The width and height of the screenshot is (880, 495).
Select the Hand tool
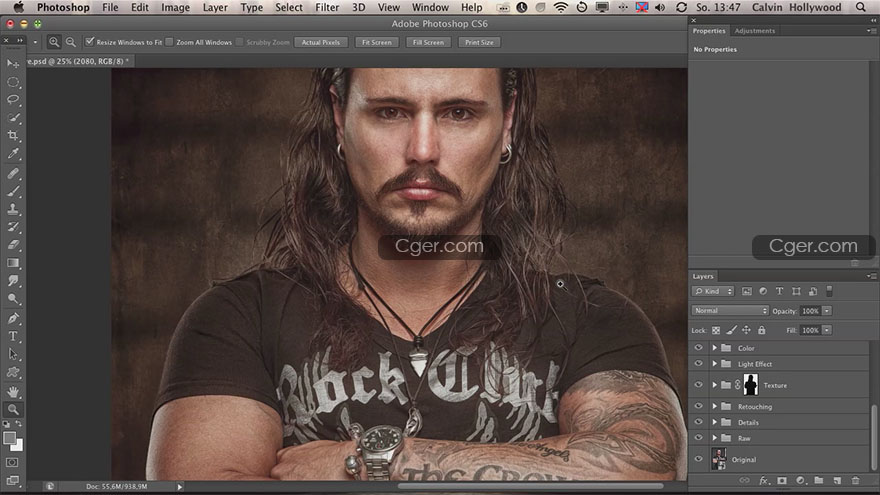click(x=13, y=392)
